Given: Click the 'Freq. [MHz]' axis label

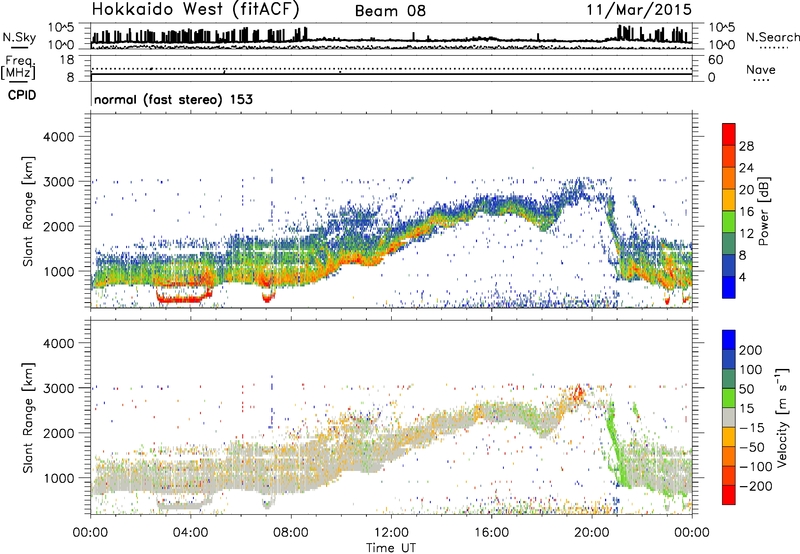Looking at the screenshot, I should (19, 67).
